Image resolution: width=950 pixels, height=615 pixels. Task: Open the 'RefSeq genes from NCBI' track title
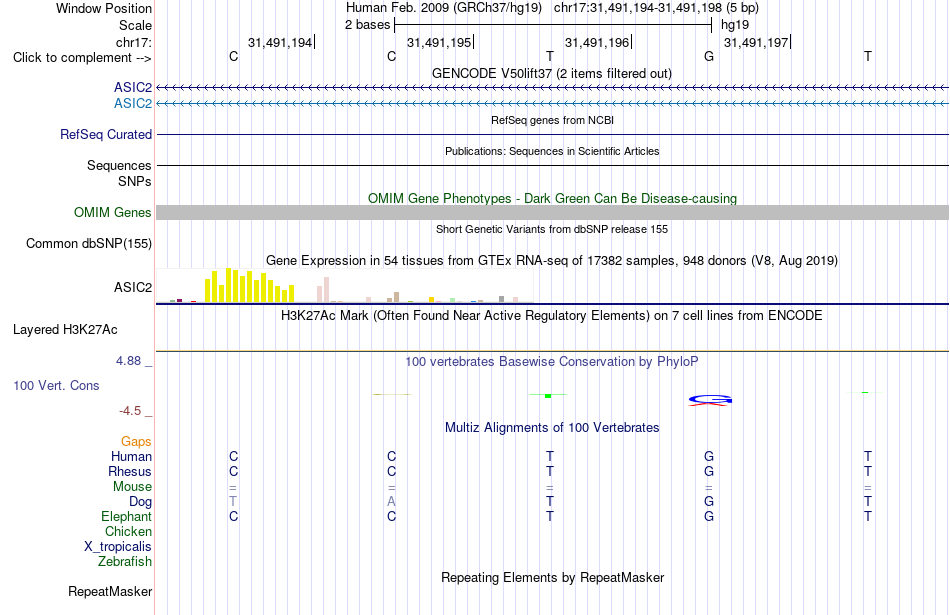coord(552,120)
